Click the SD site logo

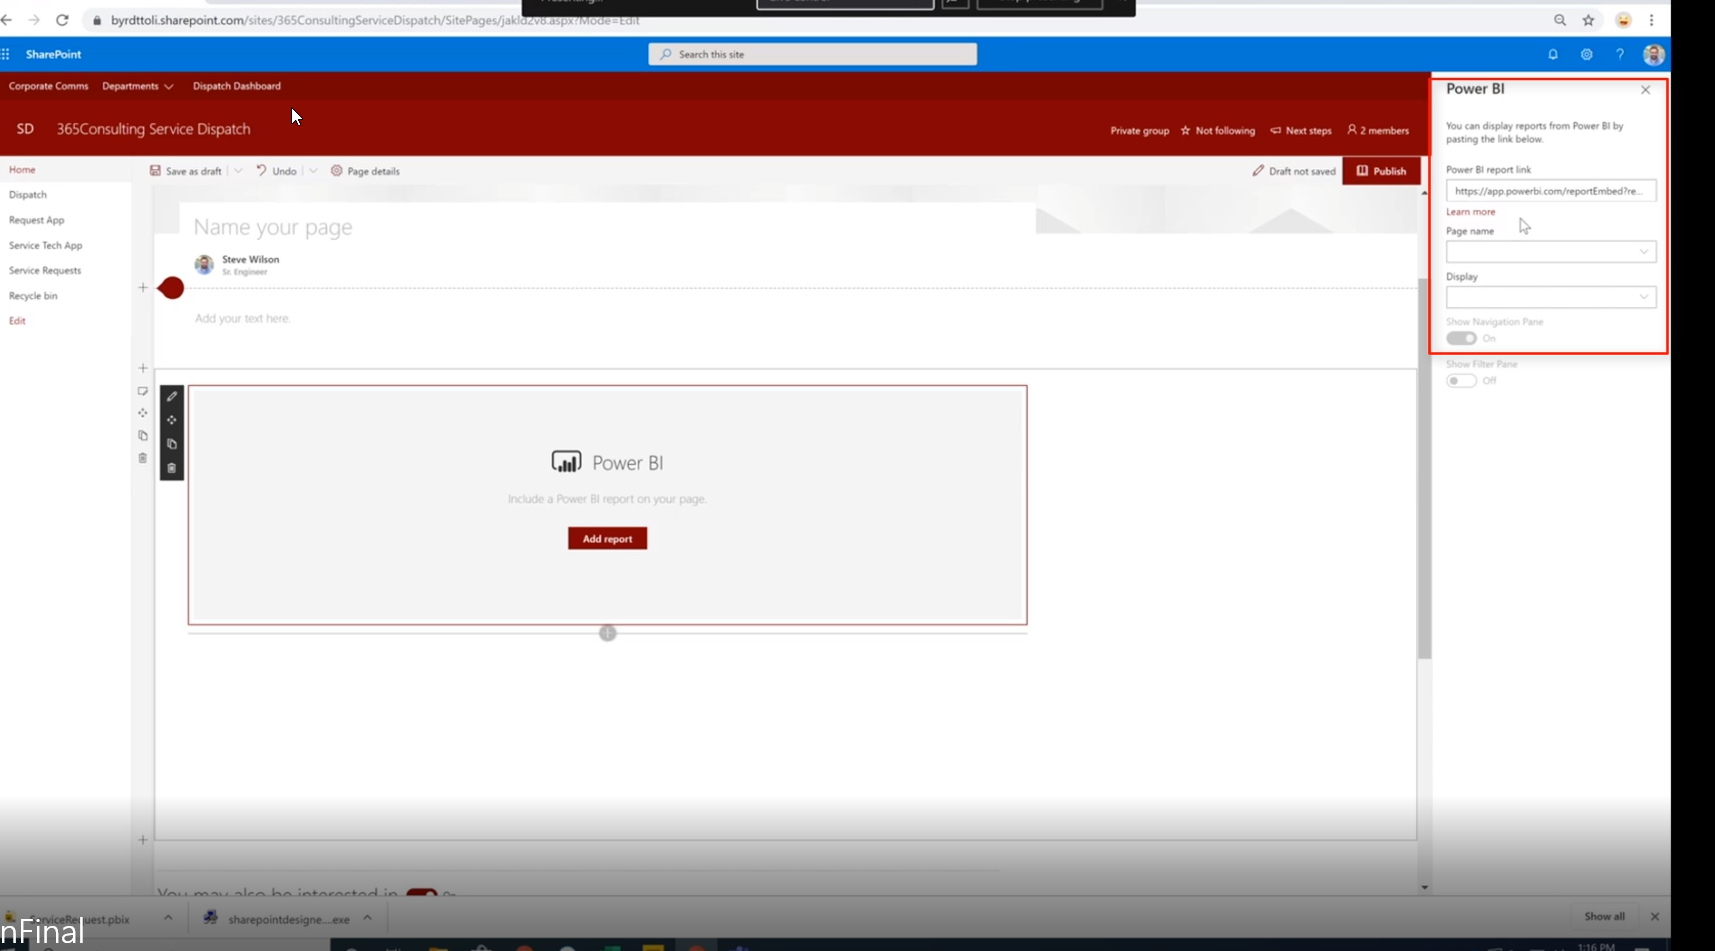click(x=25, y=129)
